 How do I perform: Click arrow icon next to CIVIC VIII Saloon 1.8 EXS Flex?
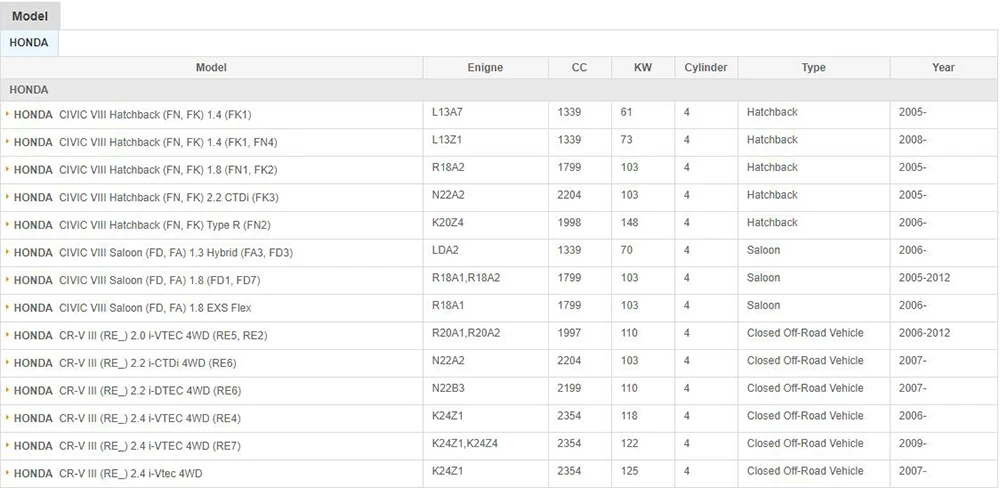pyautogui.click(x=8, y=307)
